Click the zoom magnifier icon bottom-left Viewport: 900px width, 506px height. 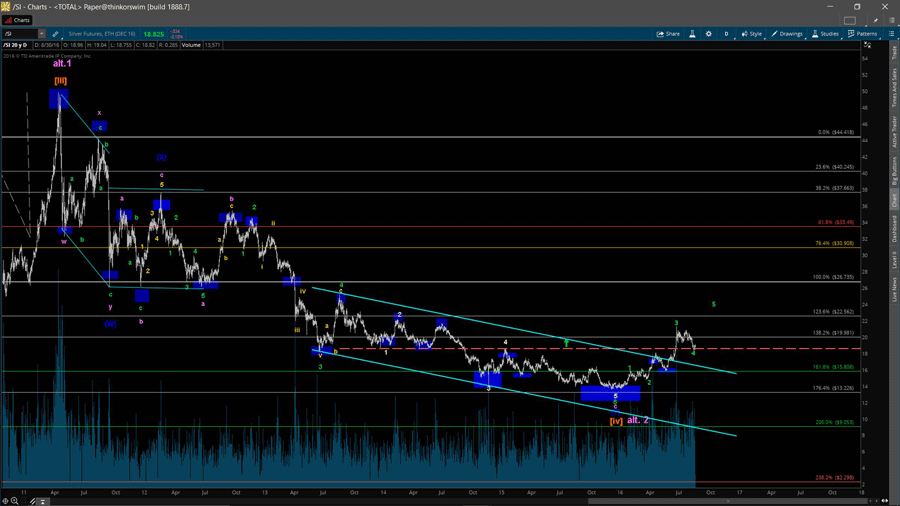pos(14,501)
